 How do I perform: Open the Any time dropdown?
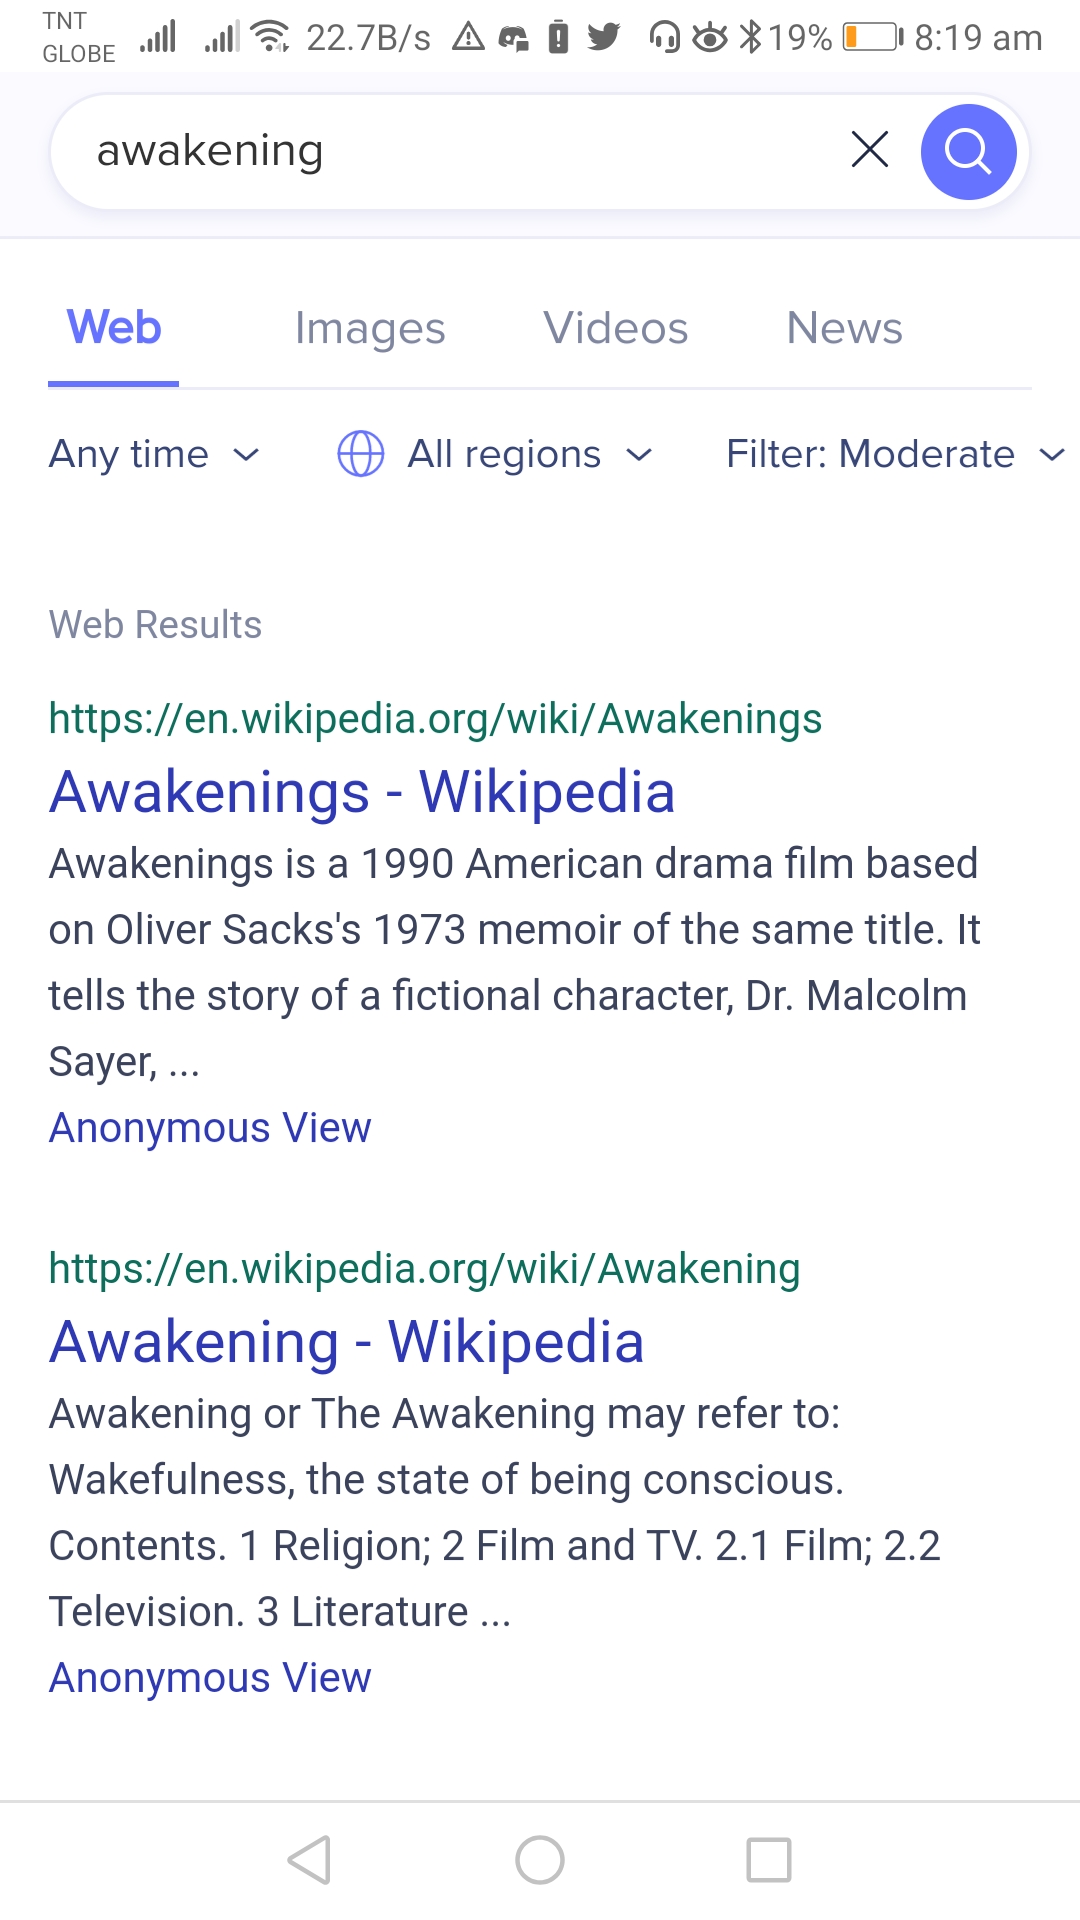click(x=155, y=454)
